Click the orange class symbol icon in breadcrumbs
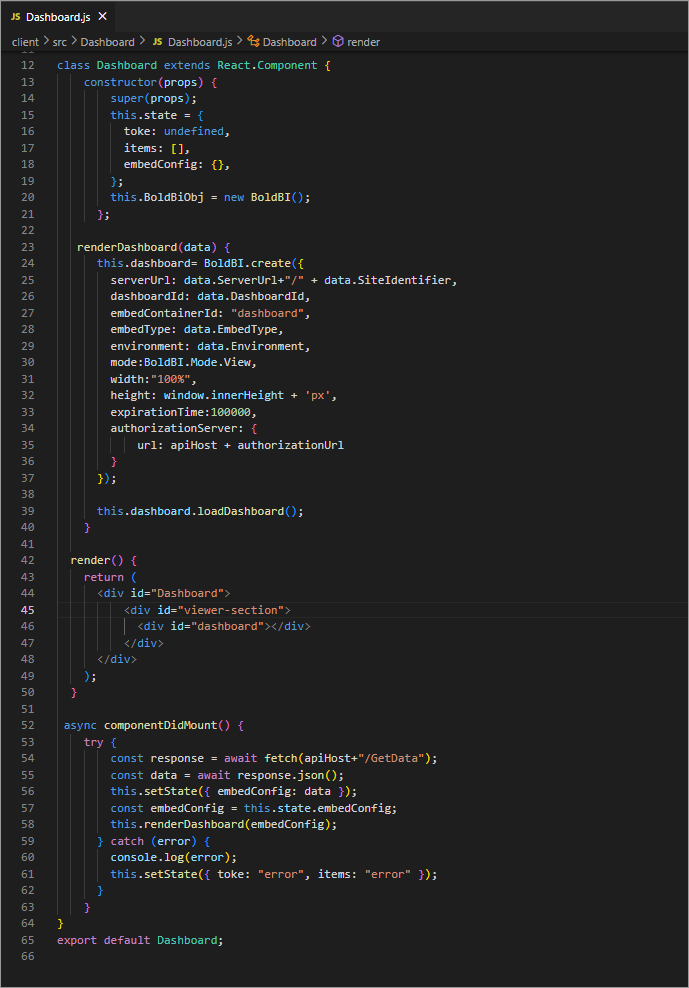Viewport: 689px width, 988px height. (x=253, y=42)
